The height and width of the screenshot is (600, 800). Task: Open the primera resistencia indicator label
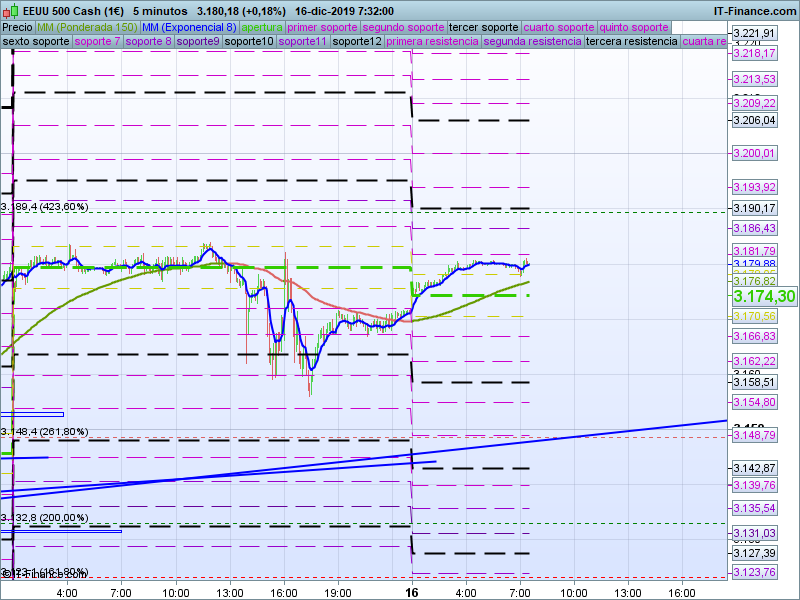tap(431, 42)
